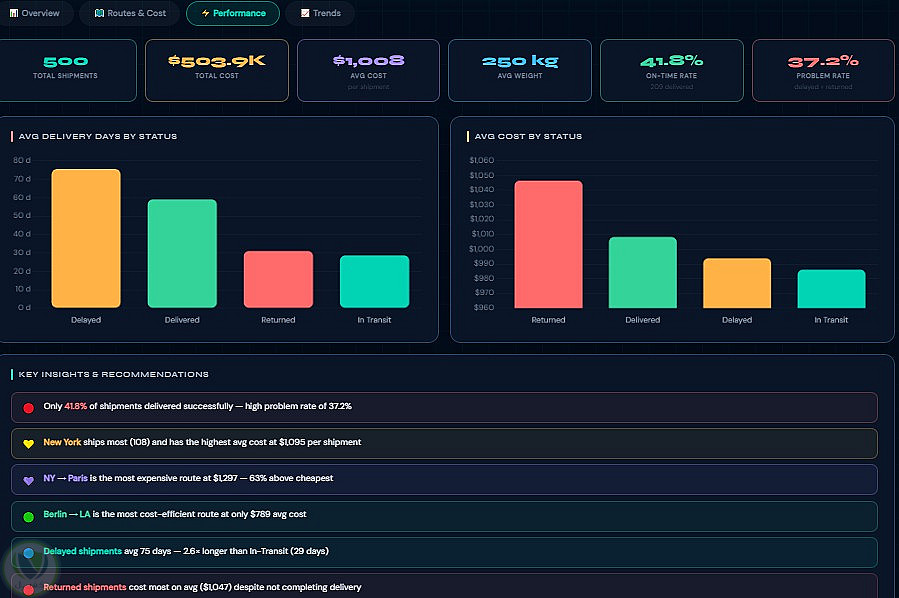The width and height of the screenshot is (899, 598).
Task: Open the Trends tab
Action: tap(320, 13)
